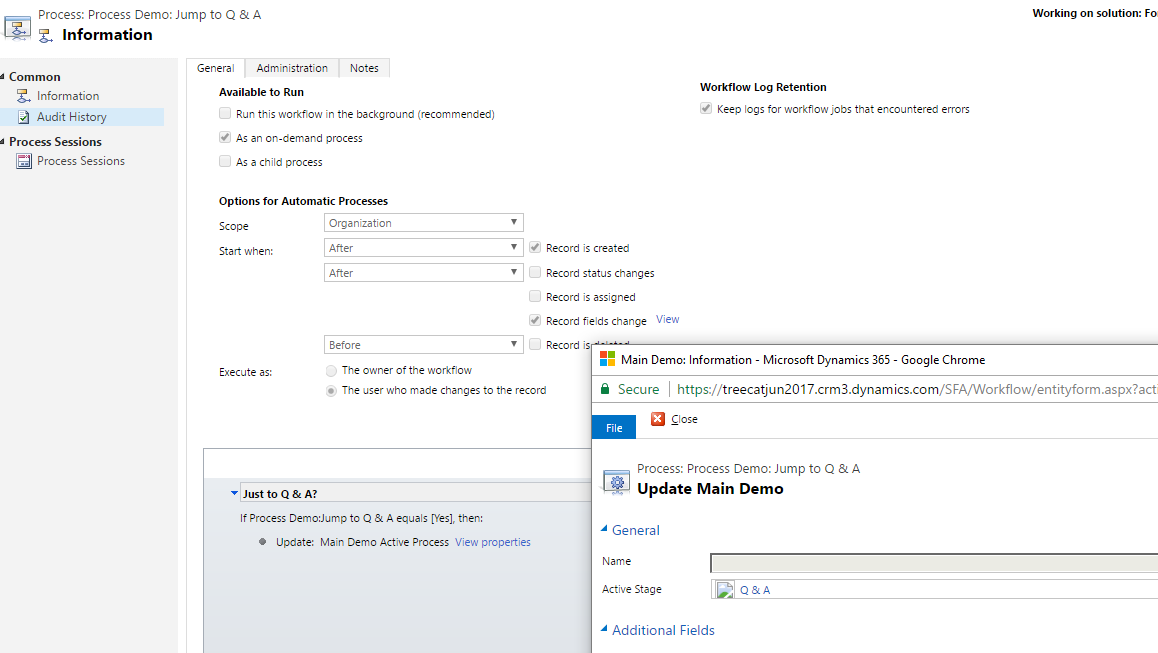Click the Q & A active stage link
Screen dimensions: 1158x653
[755, 590]
